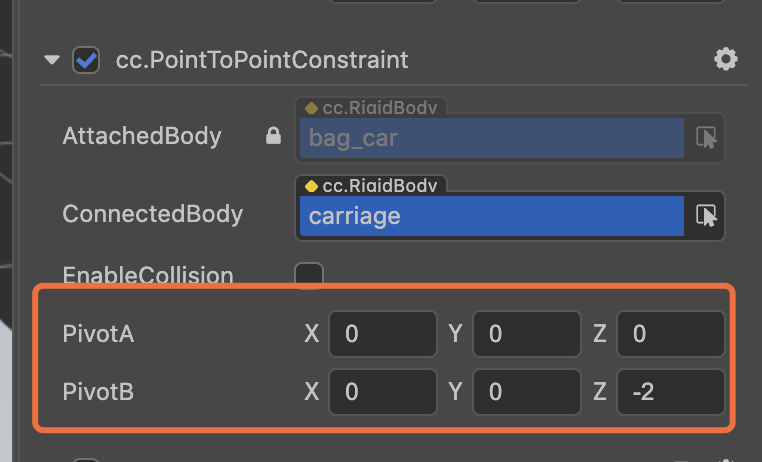Click the cc.RigidBody type tag above bag_car
The height and width of the screenshot is (462, 762).
[x=371, y=107]
